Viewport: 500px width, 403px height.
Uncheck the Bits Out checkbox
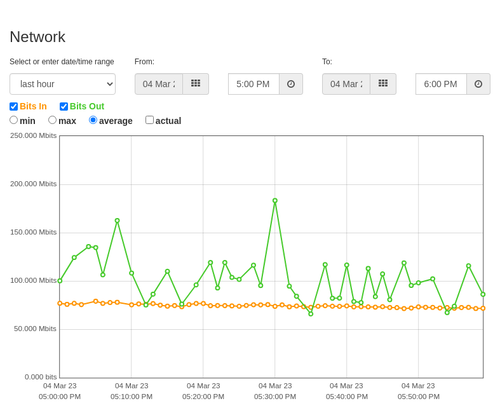(64, 106)
